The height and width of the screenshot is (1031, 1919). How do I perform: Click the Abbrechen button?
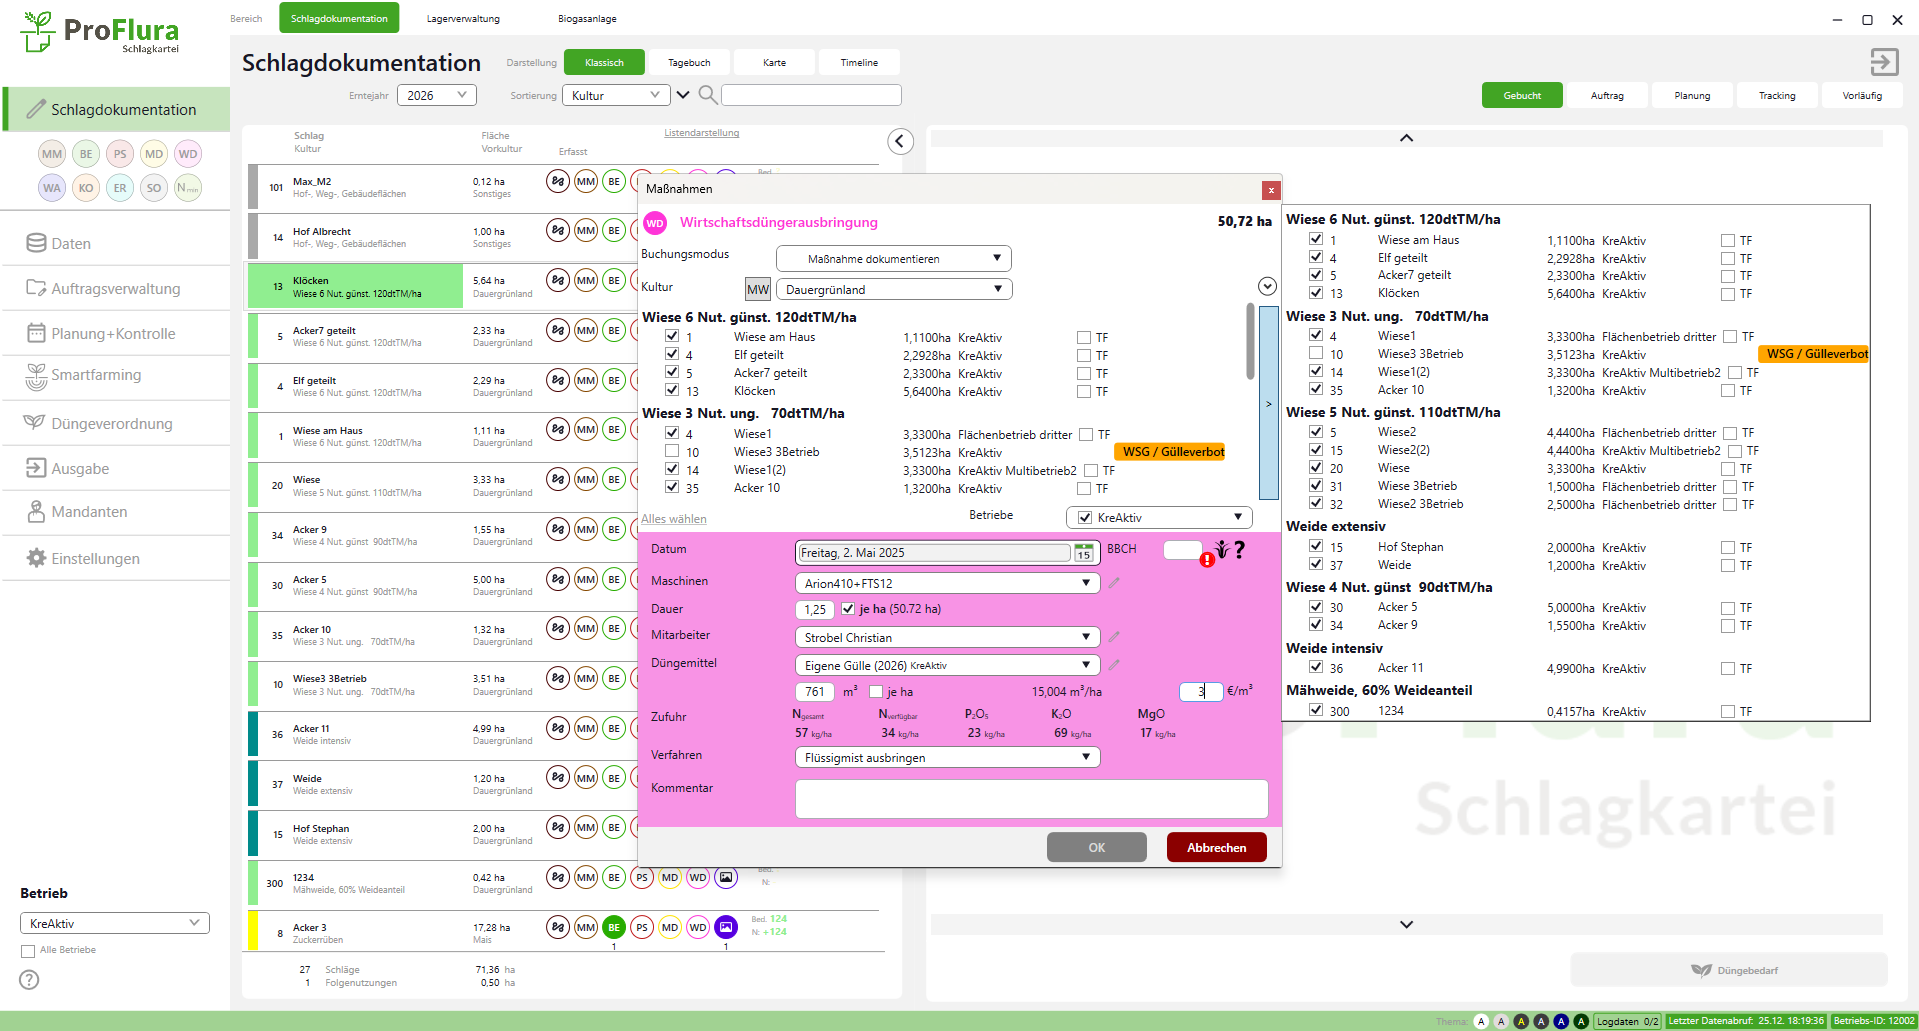click(x=1216, y=848)
